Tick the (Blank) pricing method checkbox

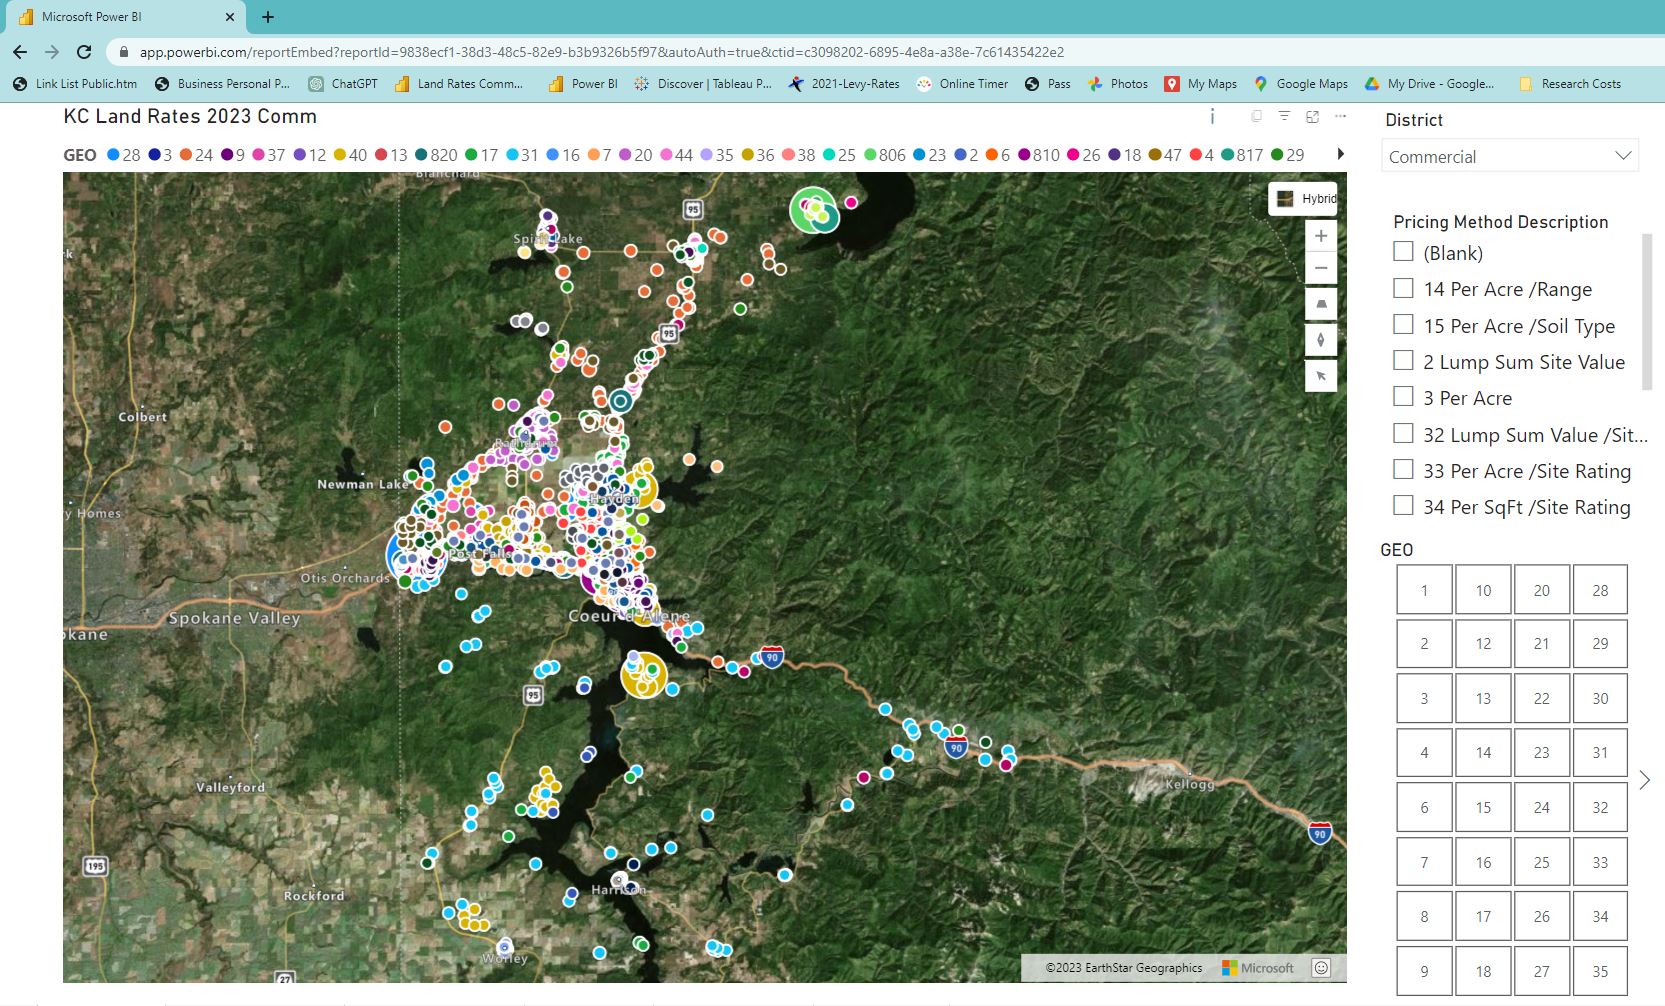pos(1403,252)
